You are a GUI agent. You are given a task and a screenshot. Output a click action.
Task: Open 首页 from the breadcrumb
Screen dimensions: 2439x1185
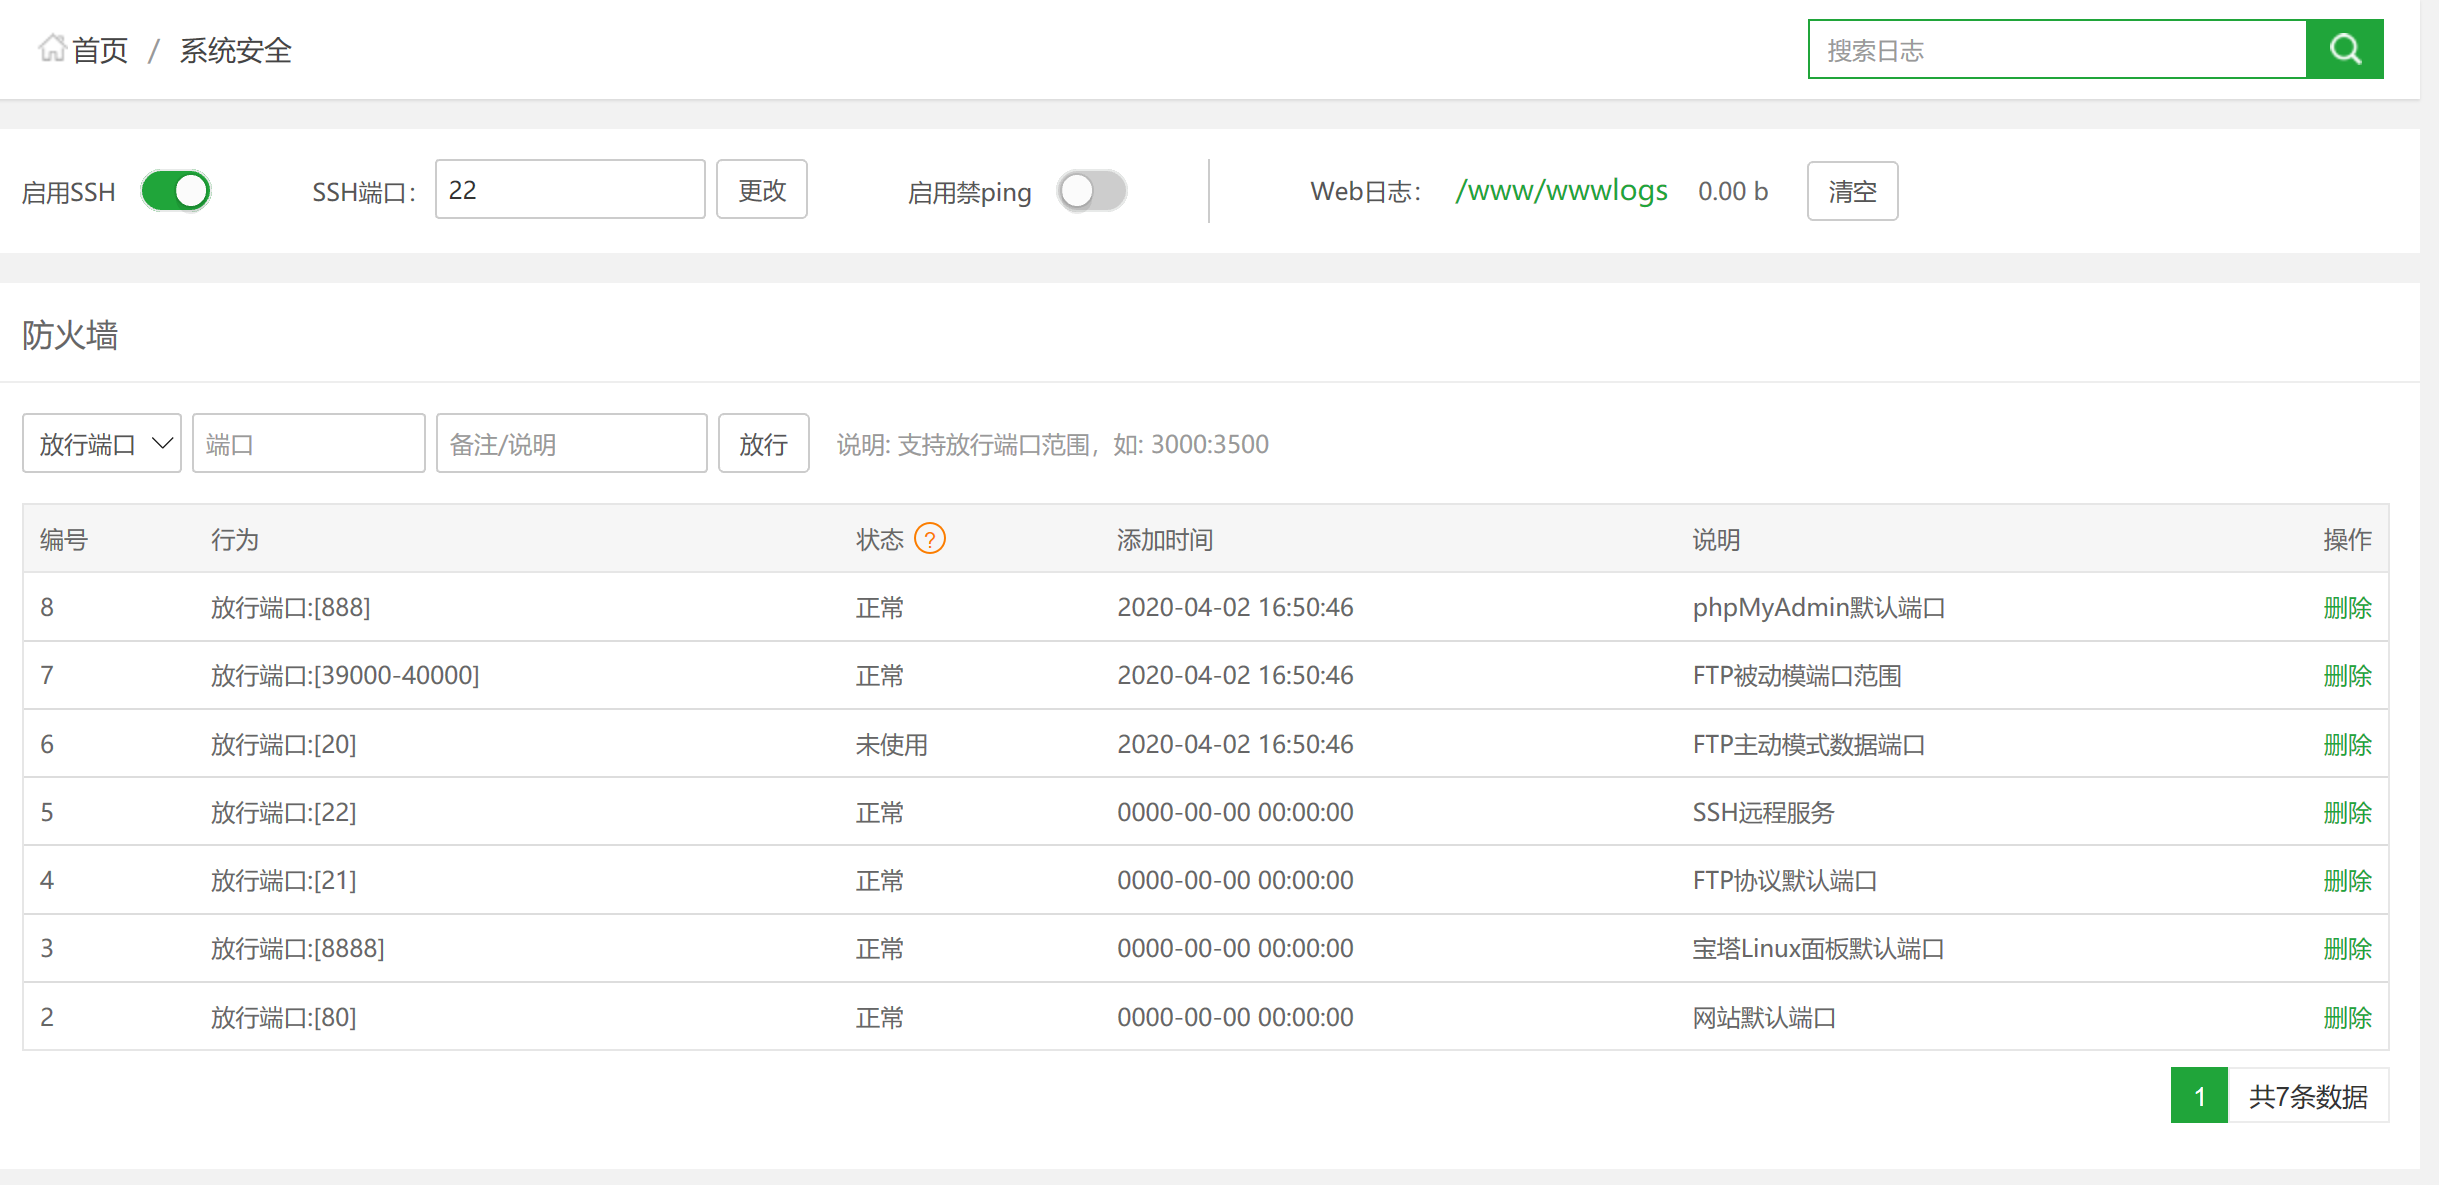(100, 49)
